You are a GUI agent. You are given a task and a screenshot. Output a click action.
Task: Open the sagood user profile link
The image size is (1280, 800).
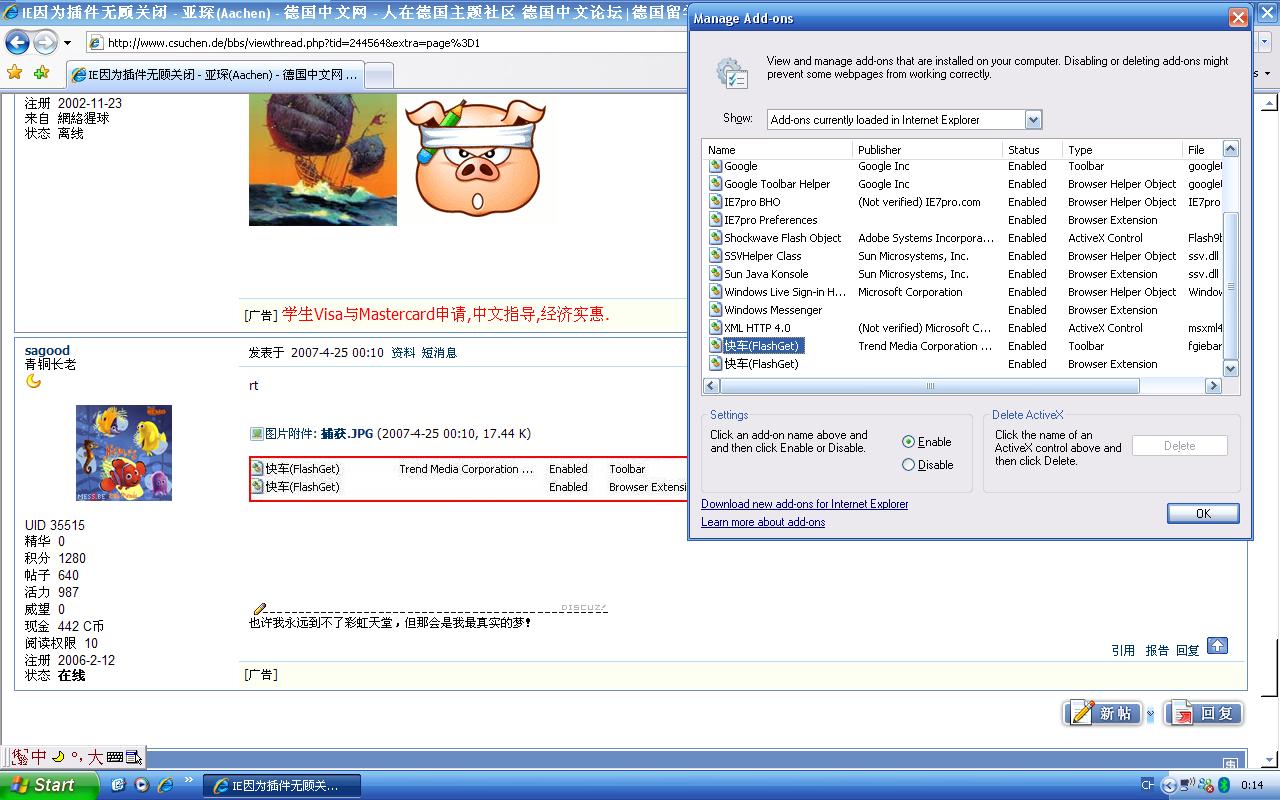click(x=47, y=350)
